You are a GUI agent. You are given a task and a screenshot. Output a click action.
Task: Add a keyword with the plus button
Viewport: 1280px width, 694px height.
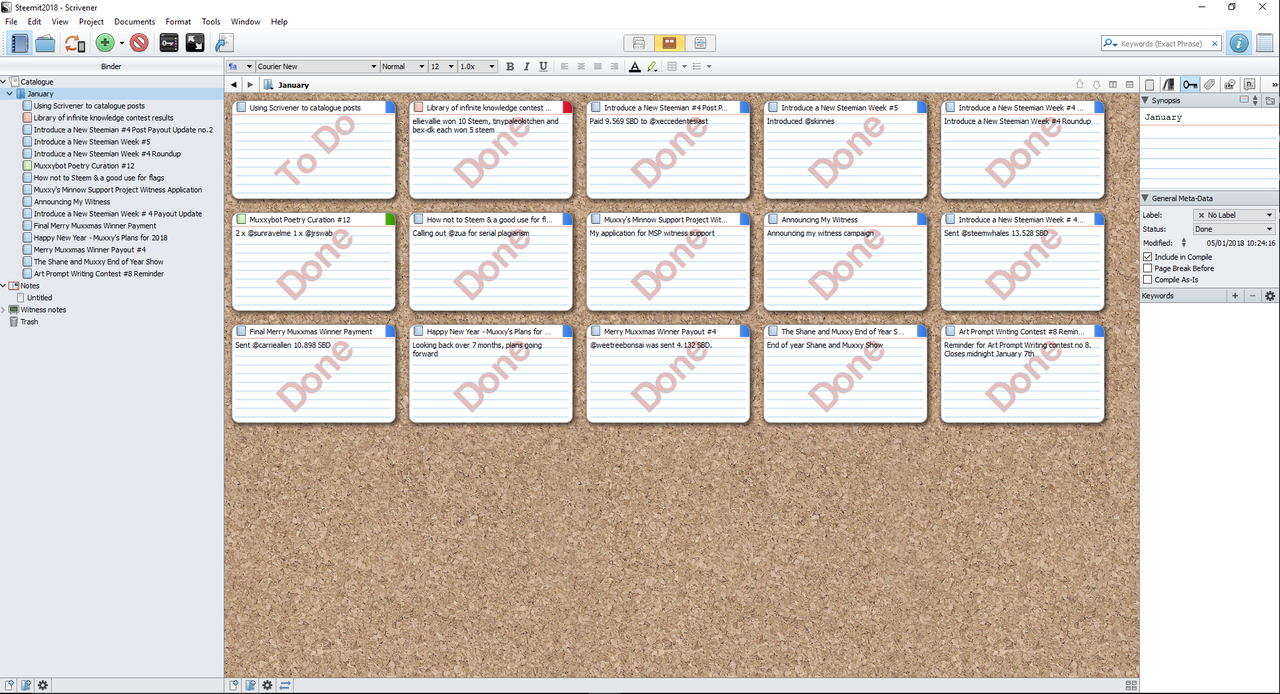click(1235, 296)
